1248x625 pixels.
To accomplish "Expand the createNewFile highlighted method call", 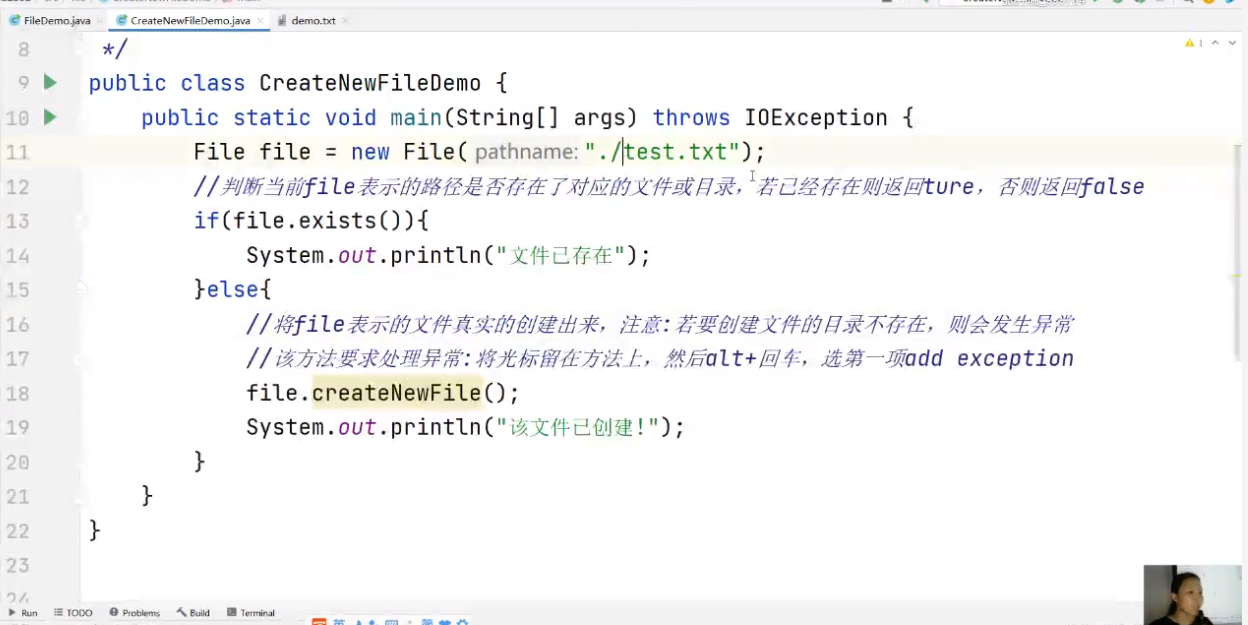I will [x=396, y=392].
